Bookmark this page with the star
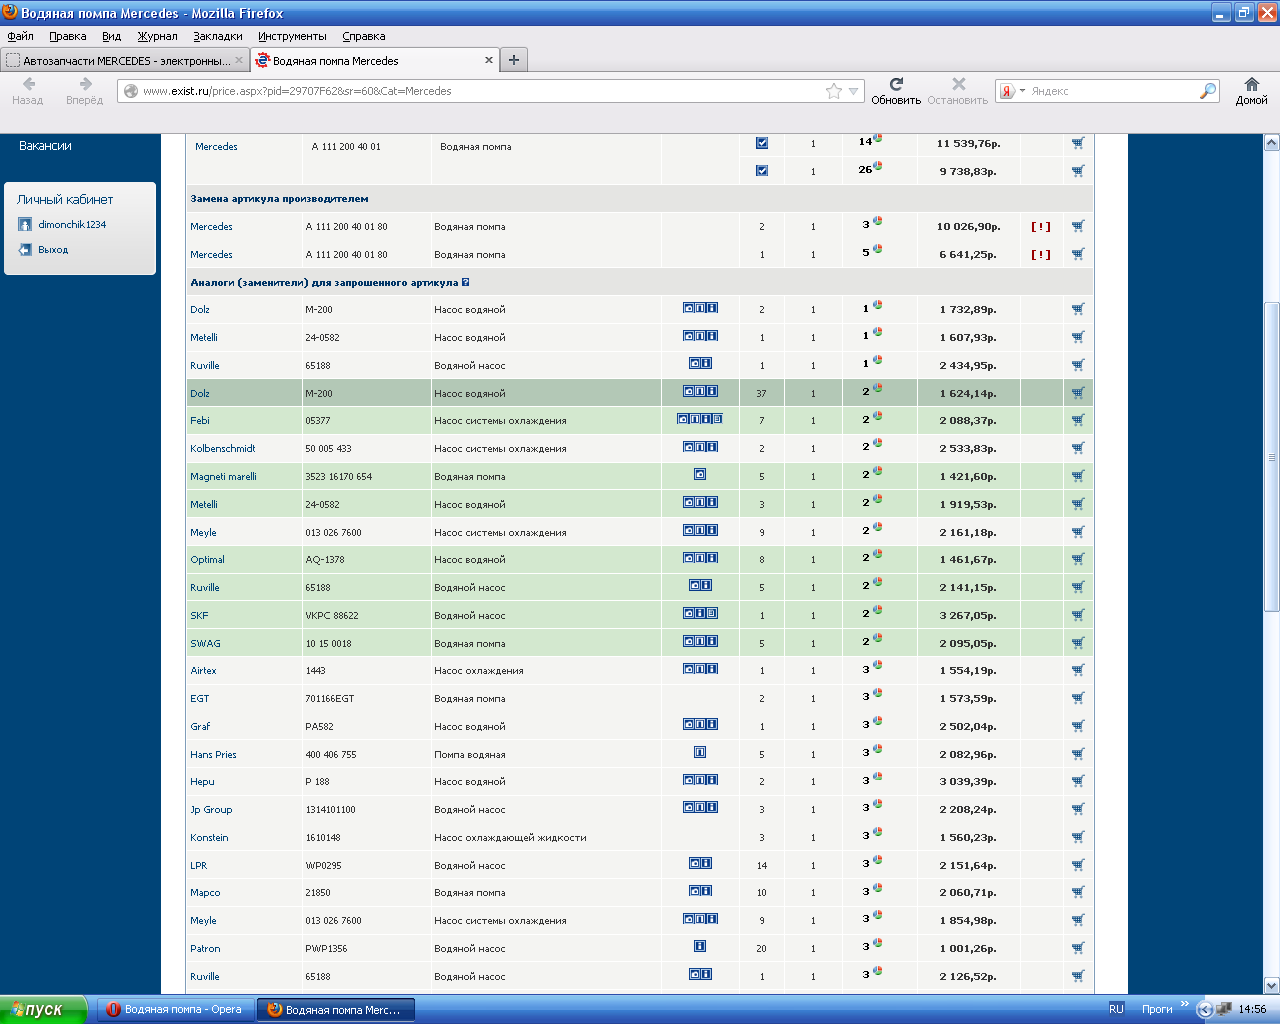1280x1024 pixels. coord(834,91)
